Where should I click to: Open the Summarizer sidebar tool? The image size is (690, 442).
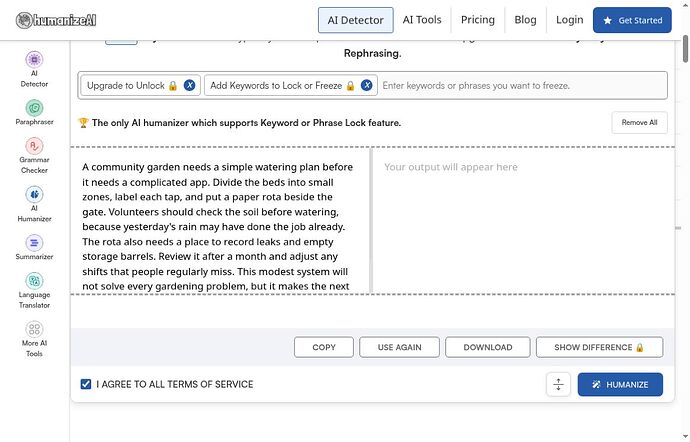(34, 247)
